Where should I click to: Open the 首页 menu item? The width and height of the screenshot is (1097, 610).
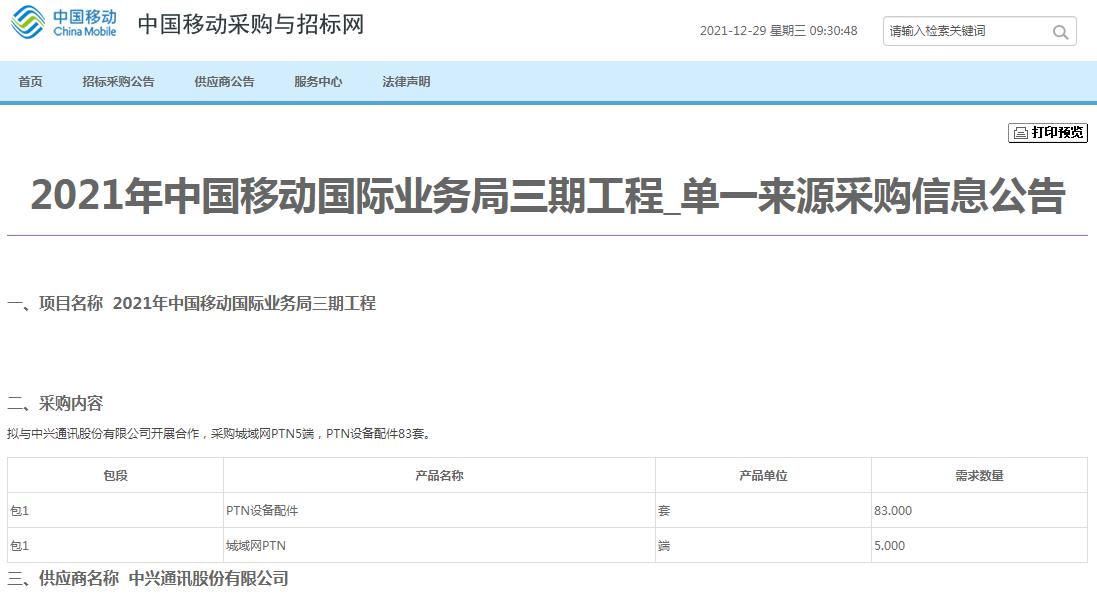tap(31, 82)
